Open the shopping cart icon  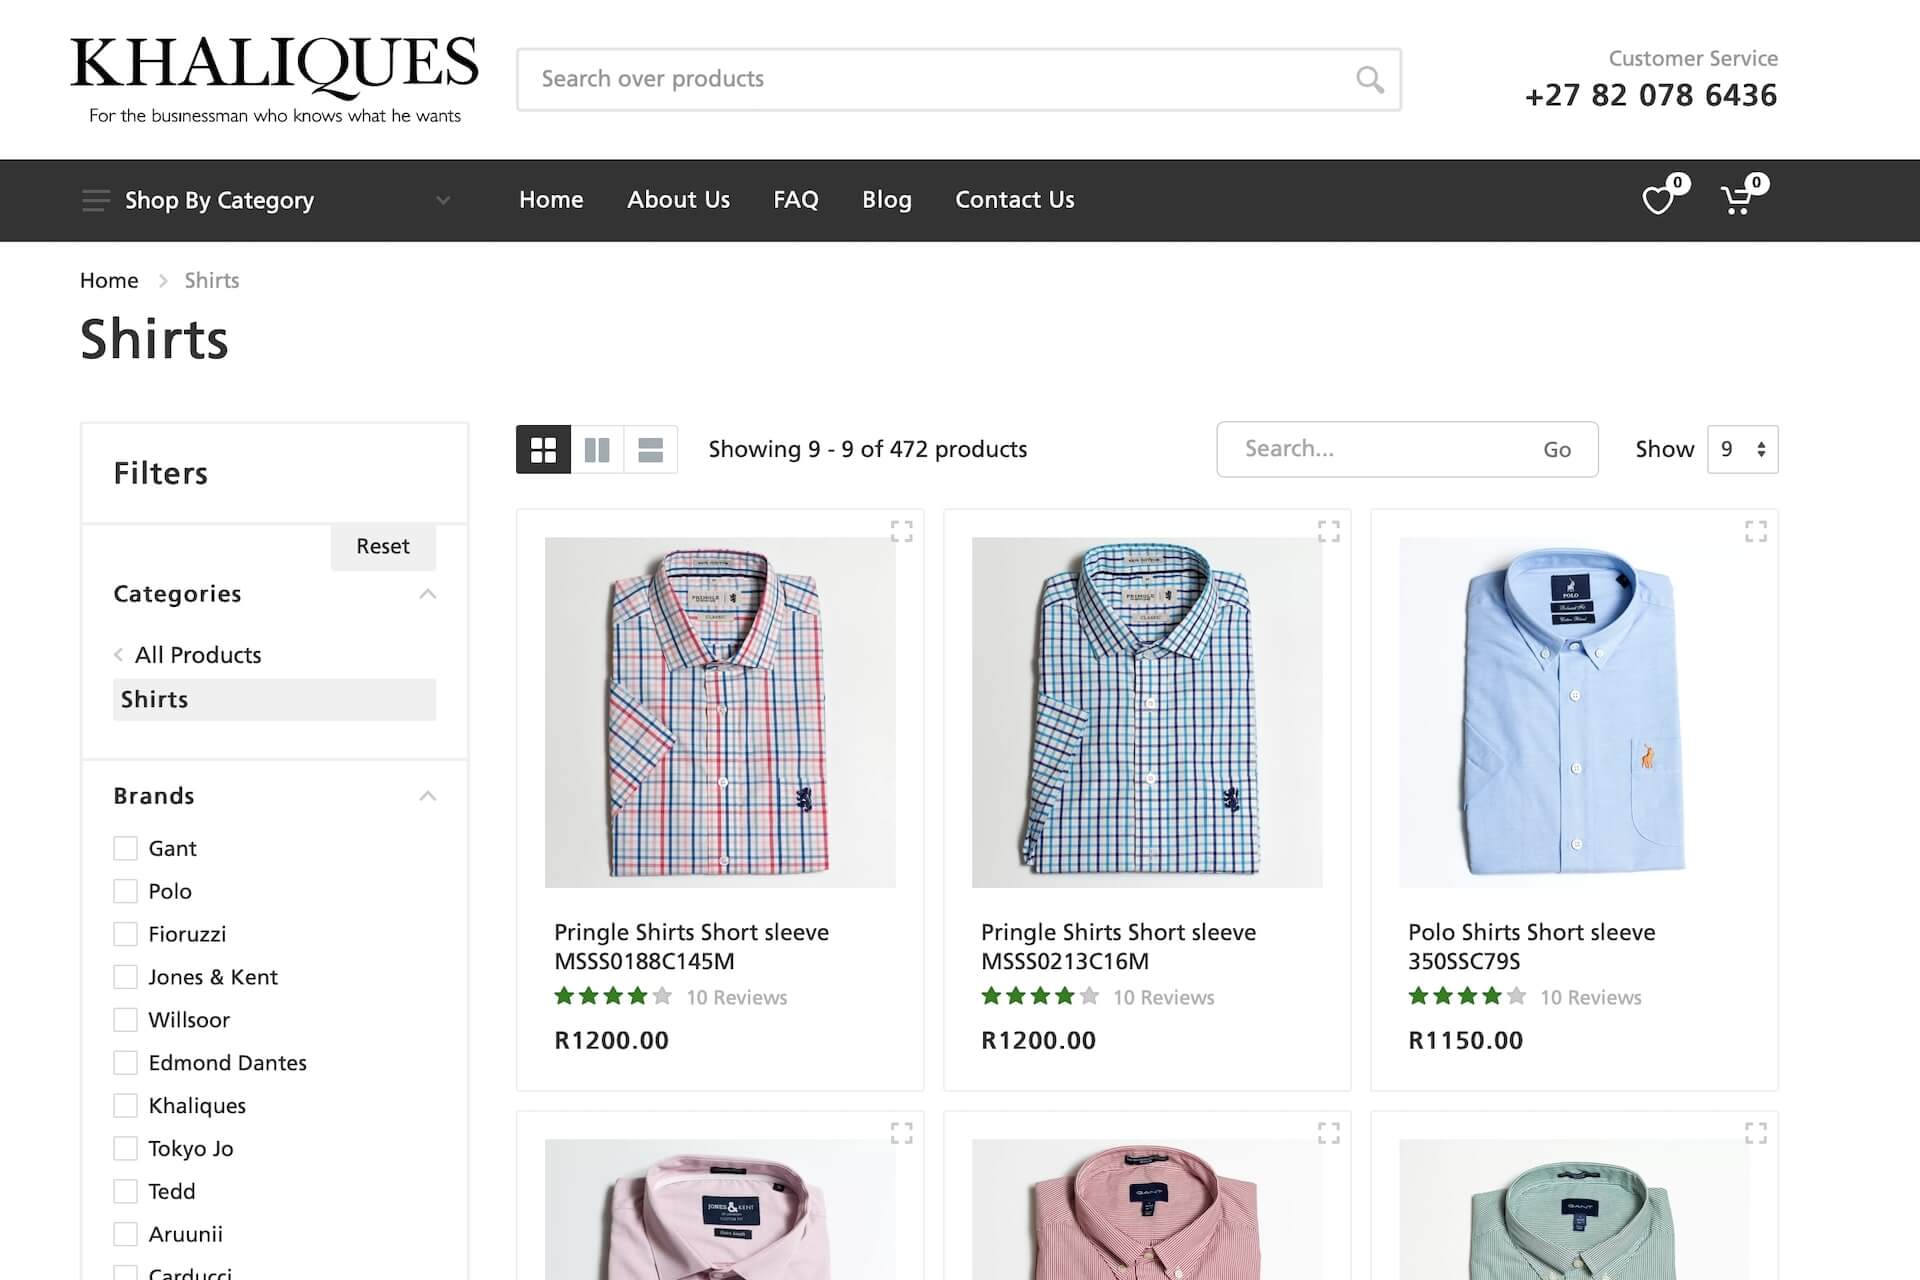(1737, 200)
